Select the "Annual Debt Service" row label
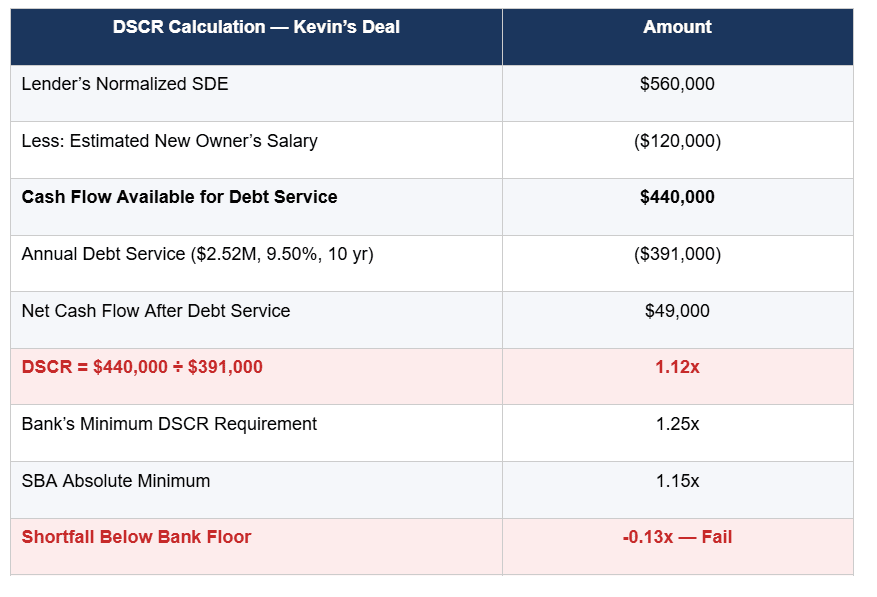 pos(197,254)
